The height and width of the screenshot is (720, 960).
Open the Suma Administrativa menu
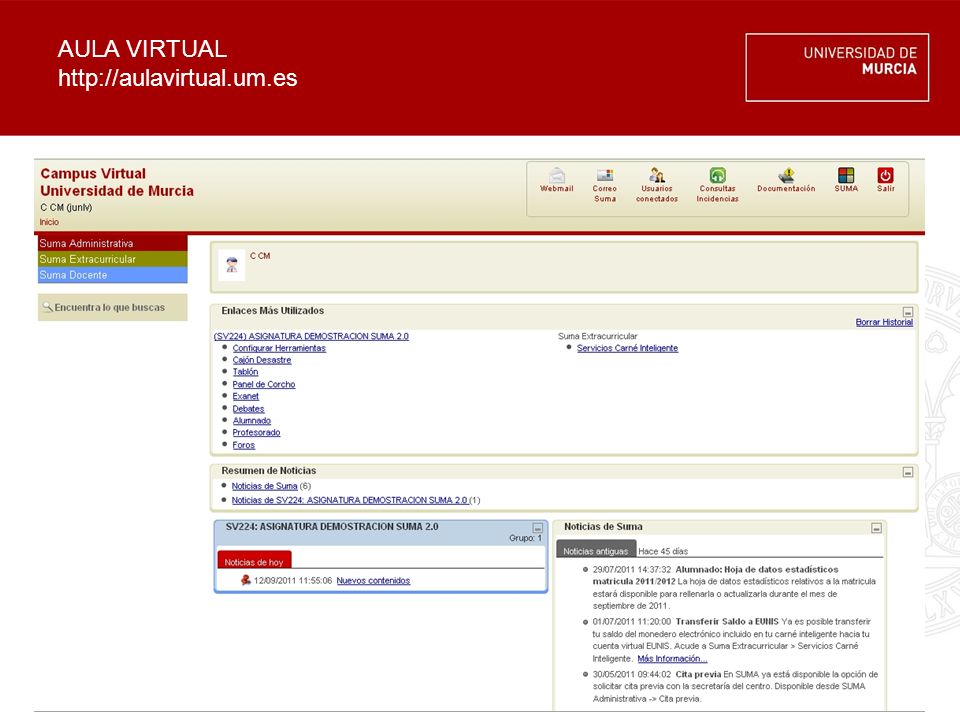coord(113,243)
